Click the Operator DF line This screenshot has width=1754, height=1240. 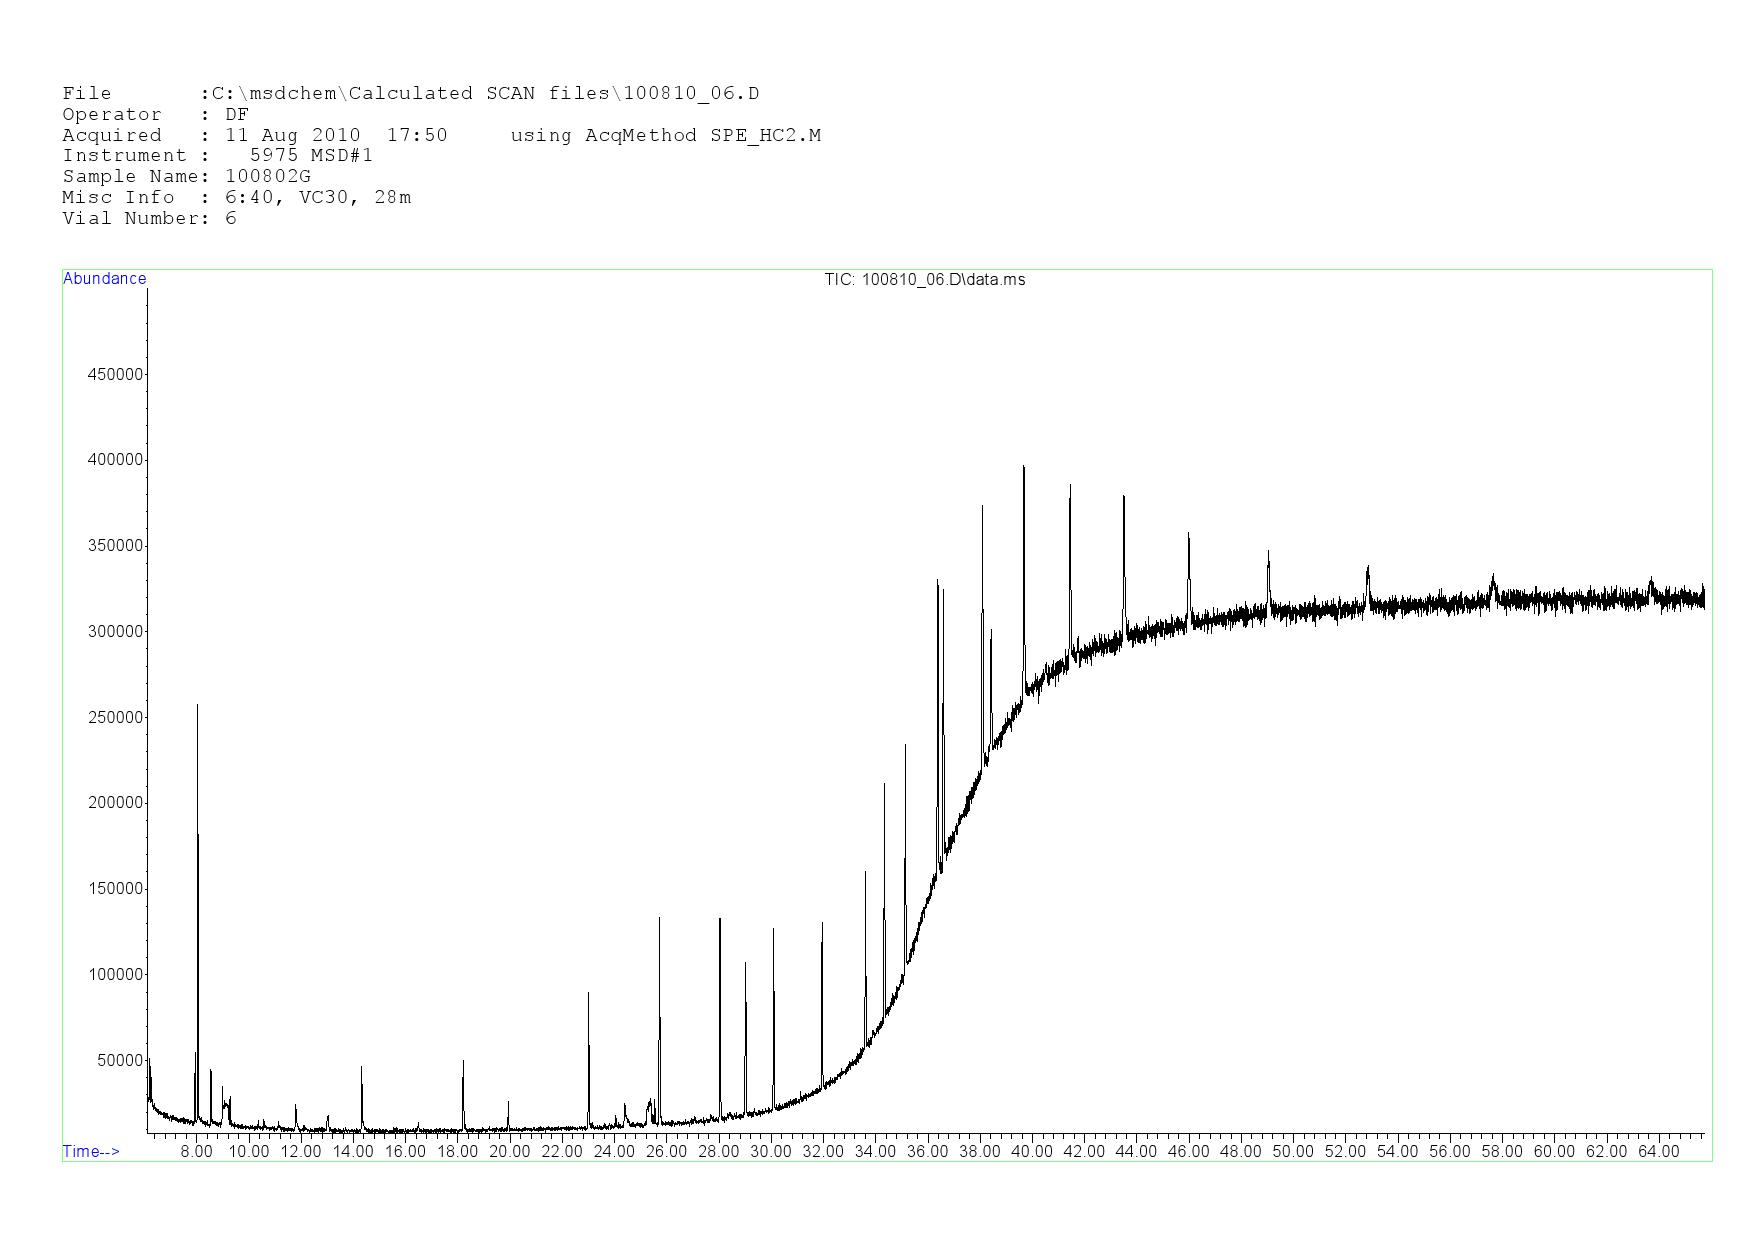155,115
